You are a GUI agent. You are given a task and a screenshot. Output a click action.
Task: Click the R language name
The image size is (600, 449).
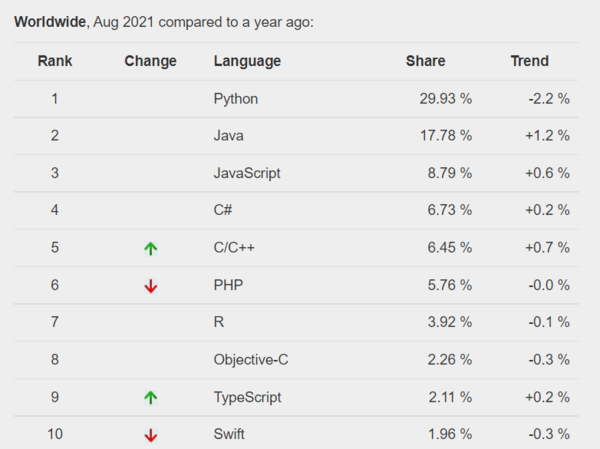coord(219,322)
